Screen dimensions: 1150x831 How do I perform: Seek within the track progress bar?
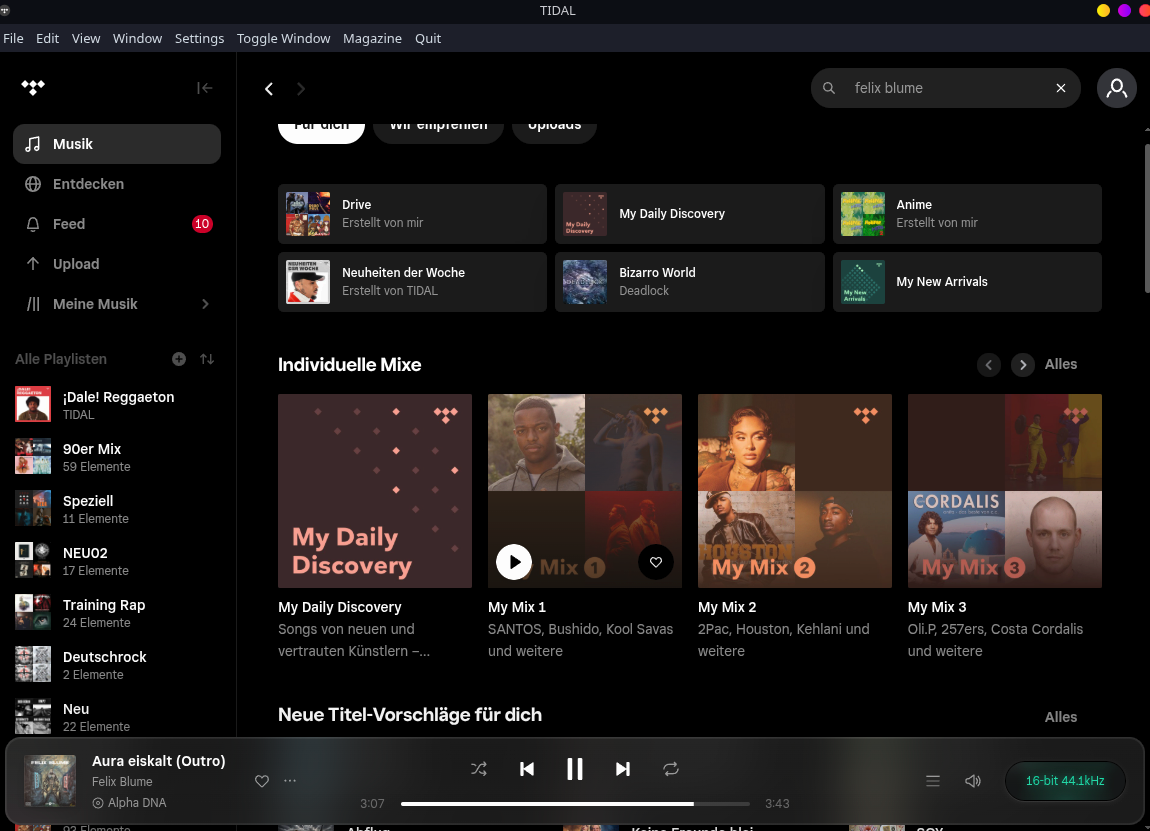(x=575, y=804)
